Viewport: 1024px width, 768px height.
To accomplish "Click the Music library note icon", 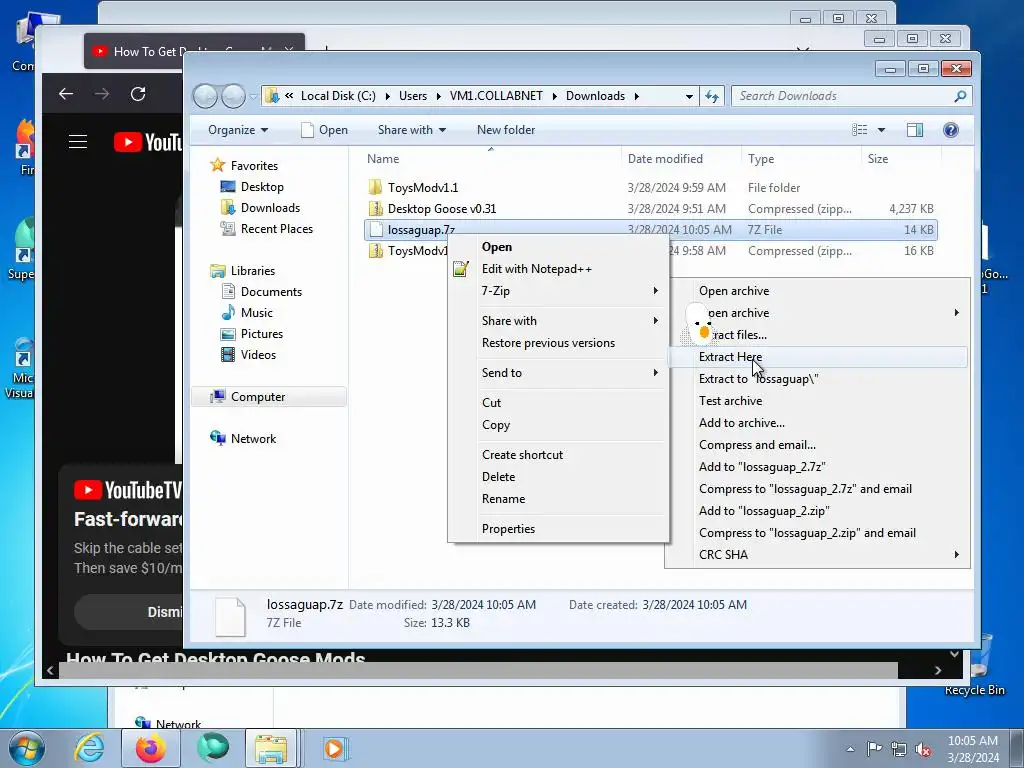I will pyautogui.click(x=228, y=312).
